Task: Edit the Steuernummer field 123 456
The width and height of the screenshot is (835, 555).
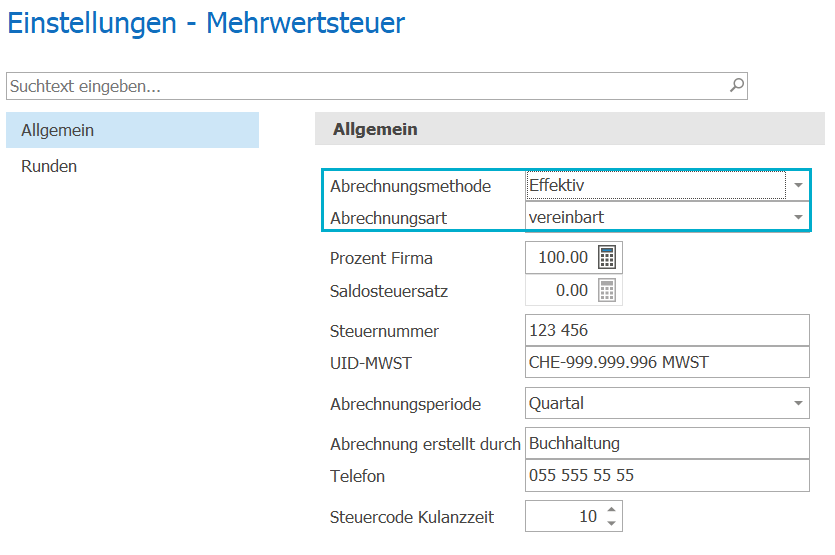Action: (x=667, y=330)
